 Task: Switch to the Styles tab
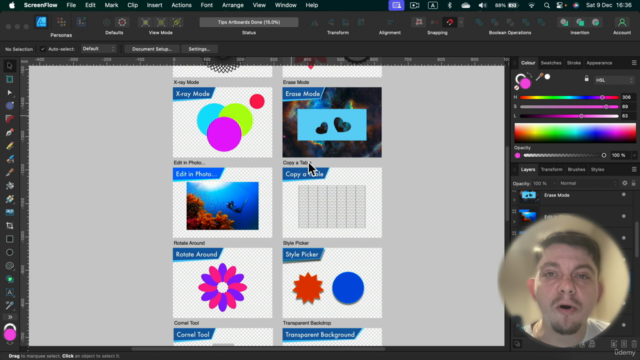[597, 169]
